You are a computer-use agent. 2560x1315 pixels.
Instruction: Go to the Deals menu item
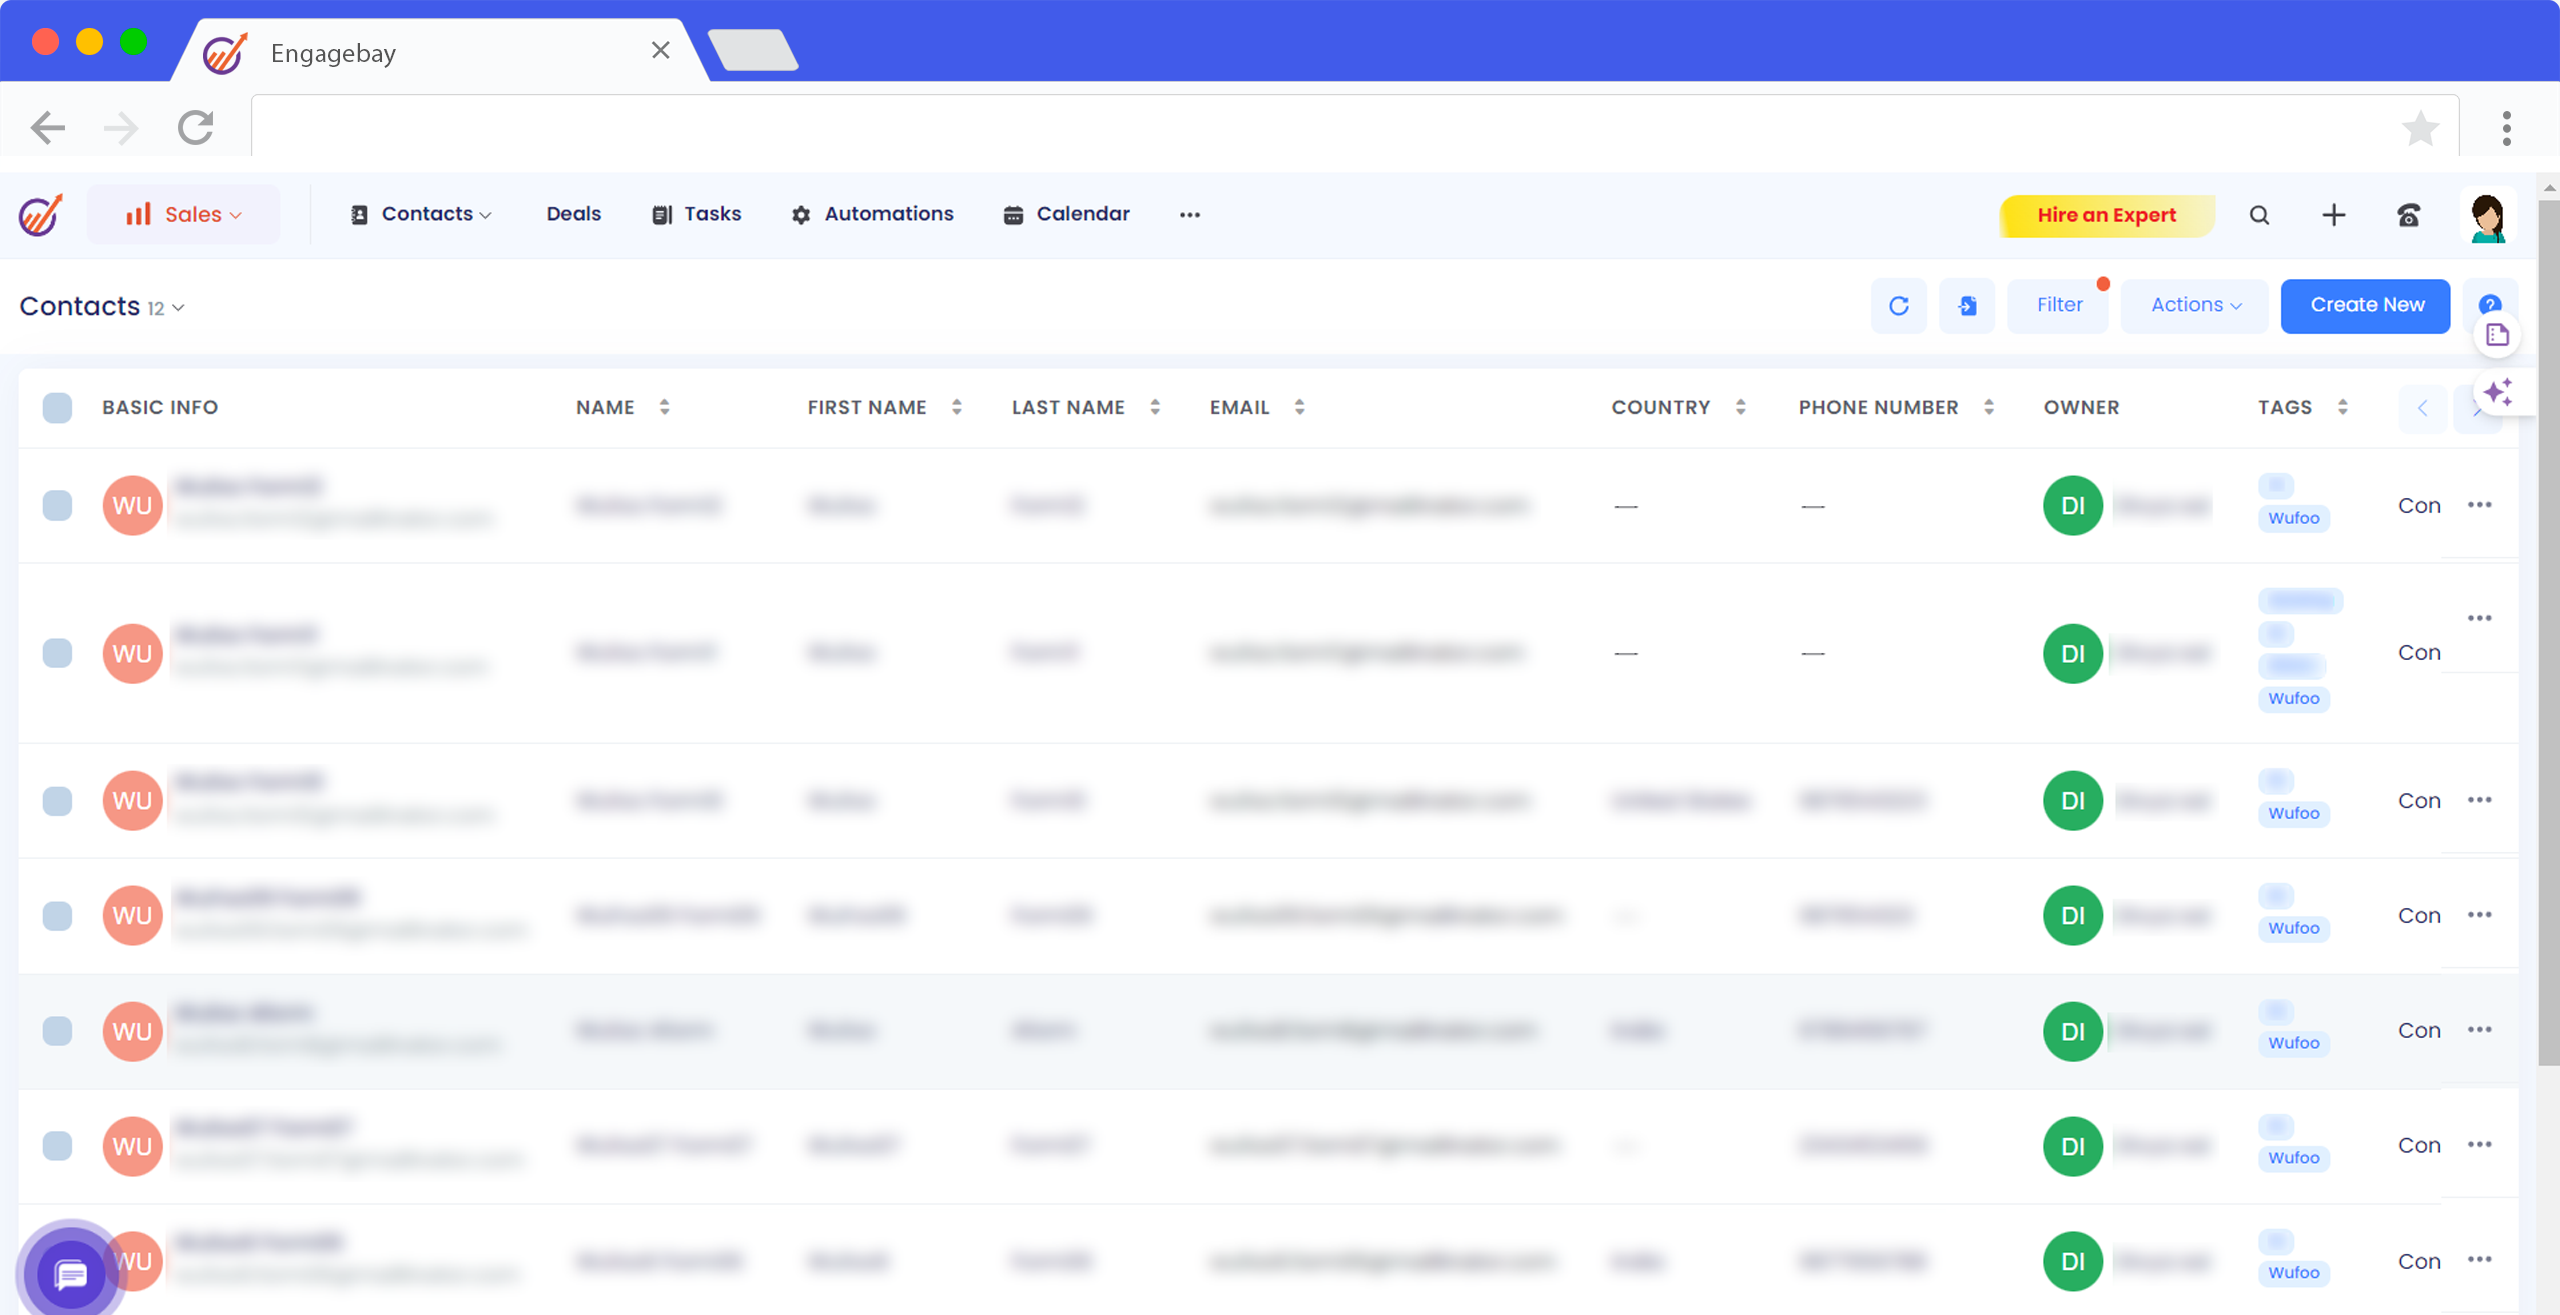point(573,214)
